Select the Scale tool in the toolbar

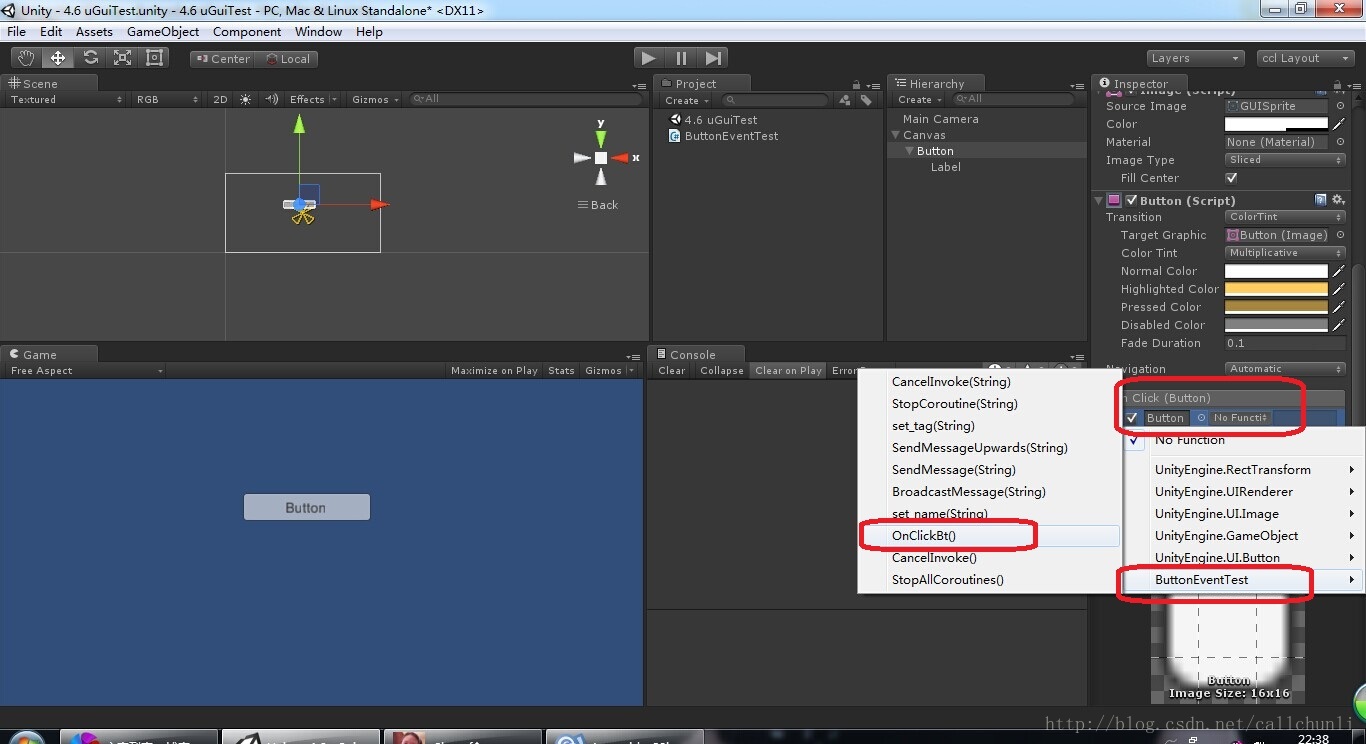tap(122, 58)
